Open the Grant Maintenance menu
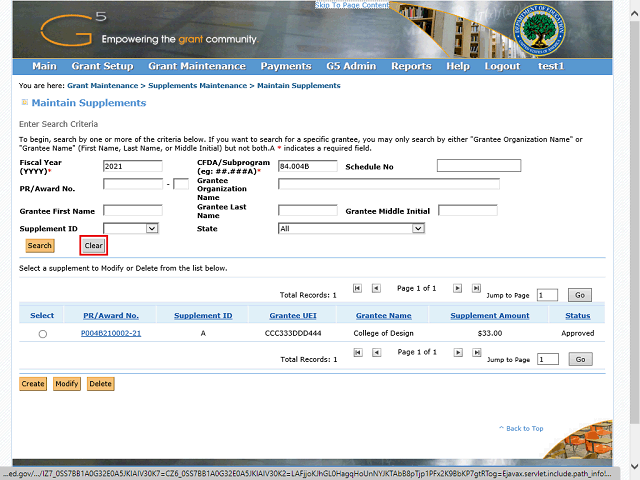The image size is (640, 480). [196, 66]
